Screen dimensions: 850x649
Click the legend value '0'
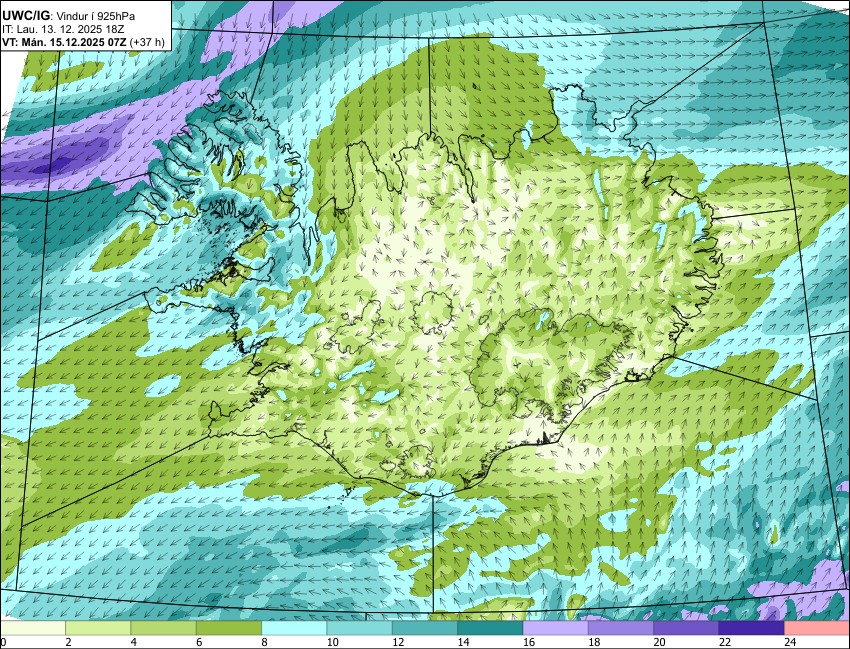point(3,642)
